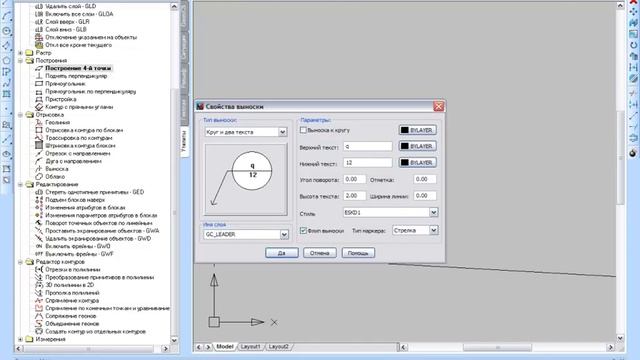This screenshot has width=640, height=360.
Task: Open the GC_LEADER layer name dropdown
Action: click(284, 235)
